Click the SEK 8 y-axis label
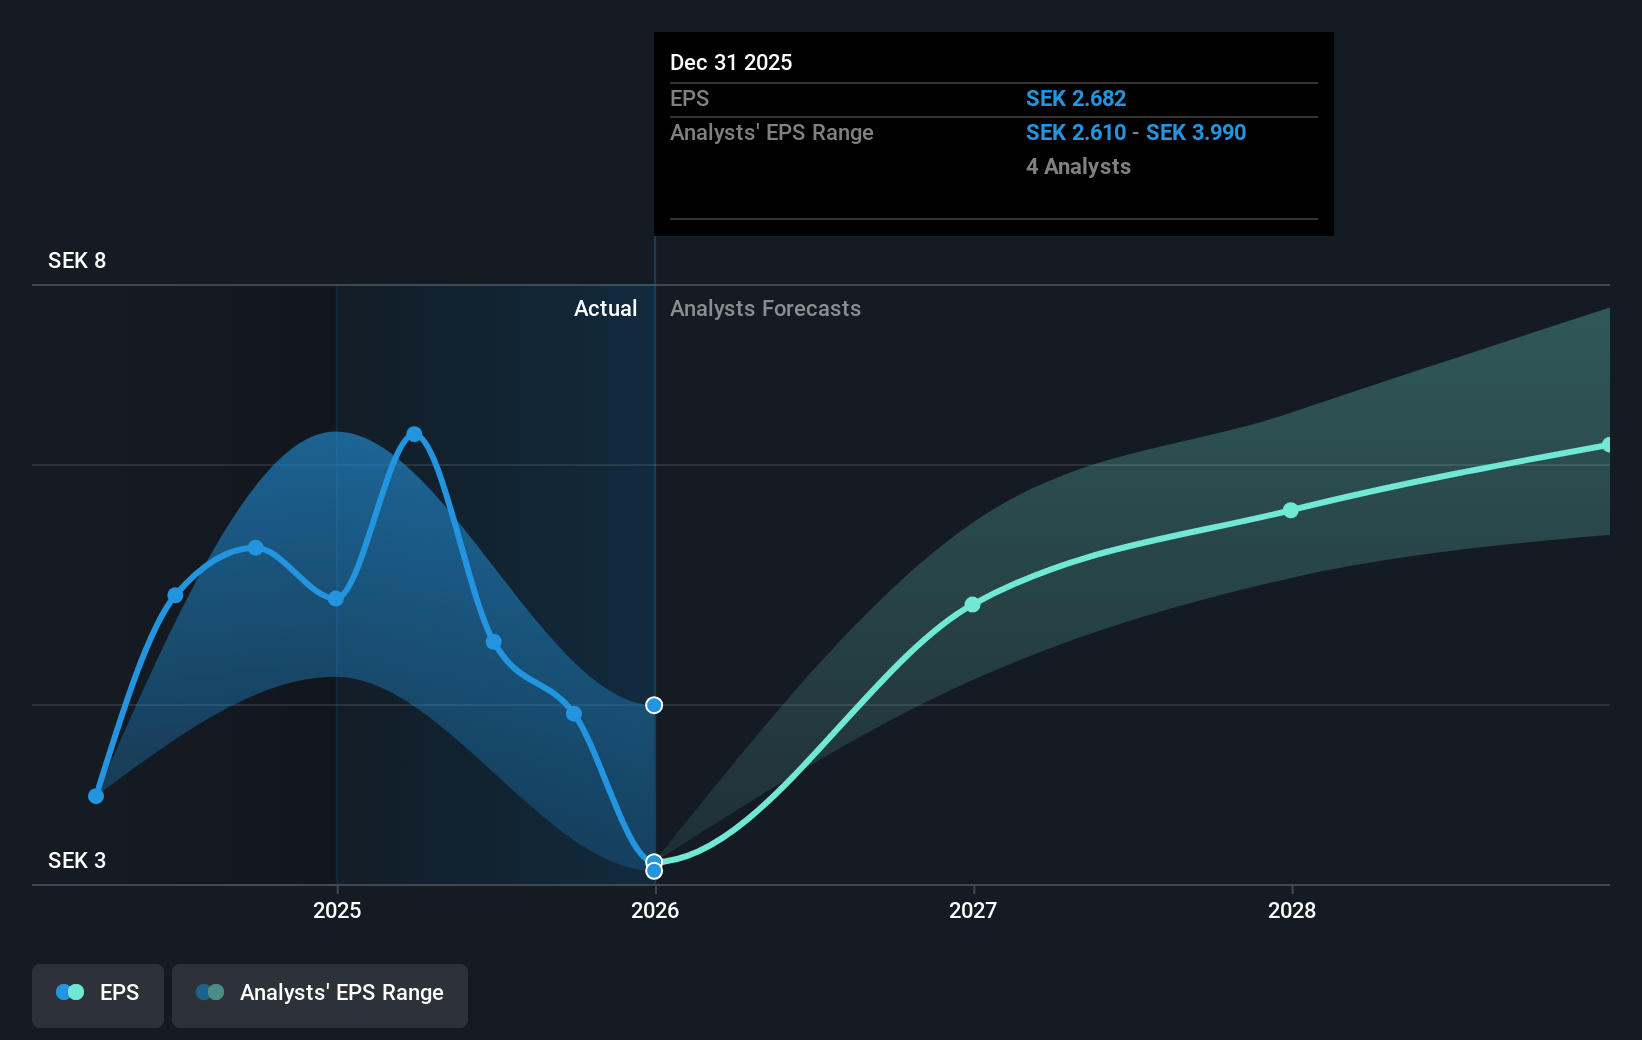 pyautogui.click(x=77, y=261)
